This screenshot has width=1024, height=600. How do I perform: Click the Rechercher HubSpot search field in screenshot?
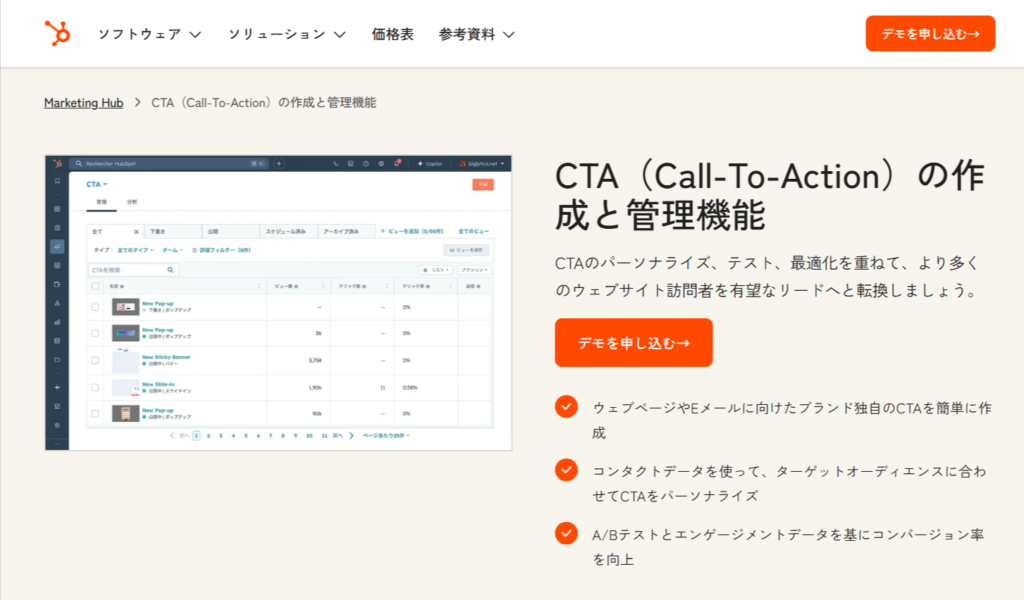pos(168,163)
